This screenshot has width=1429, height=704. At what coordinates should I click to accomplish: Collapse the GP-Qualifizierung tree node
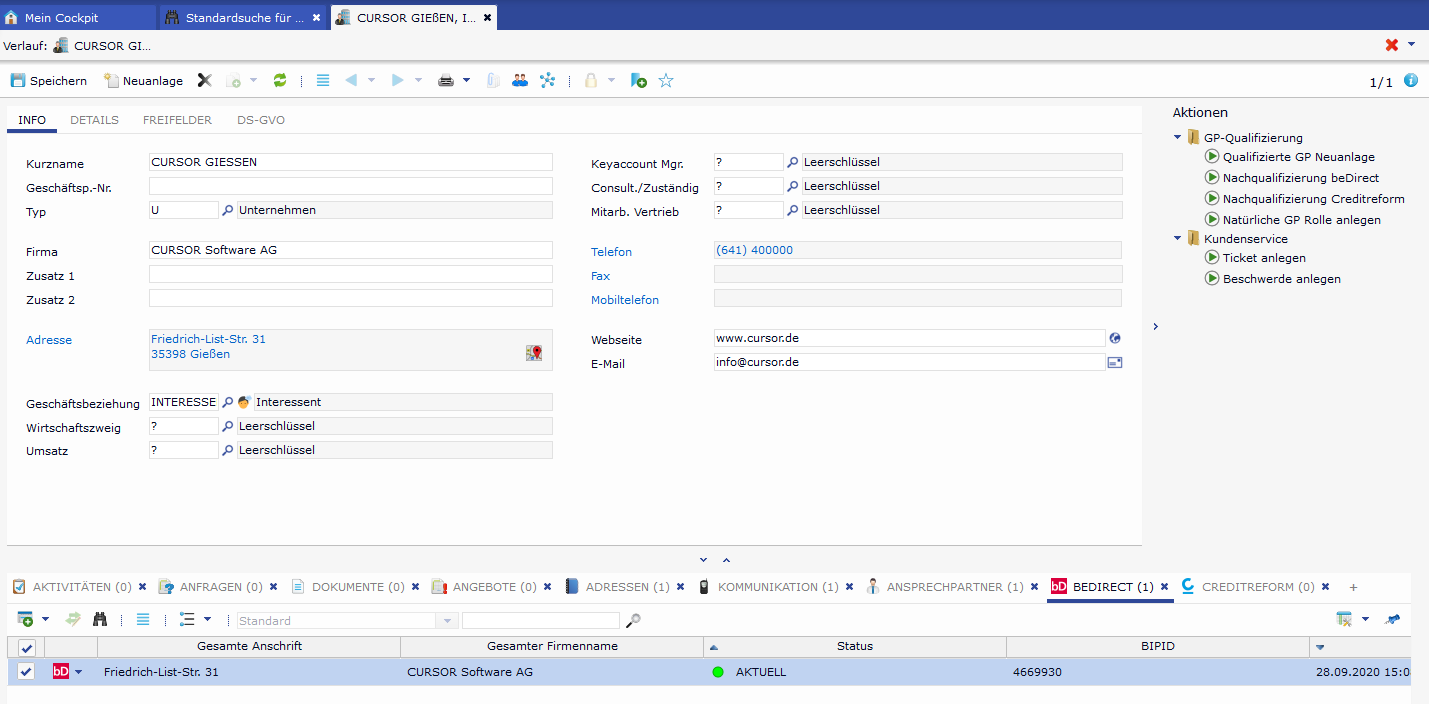1179,138
